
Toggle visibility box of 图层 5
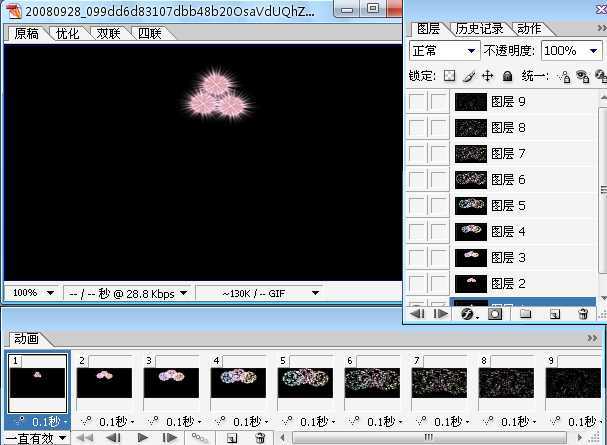click(x=417, y=206)
